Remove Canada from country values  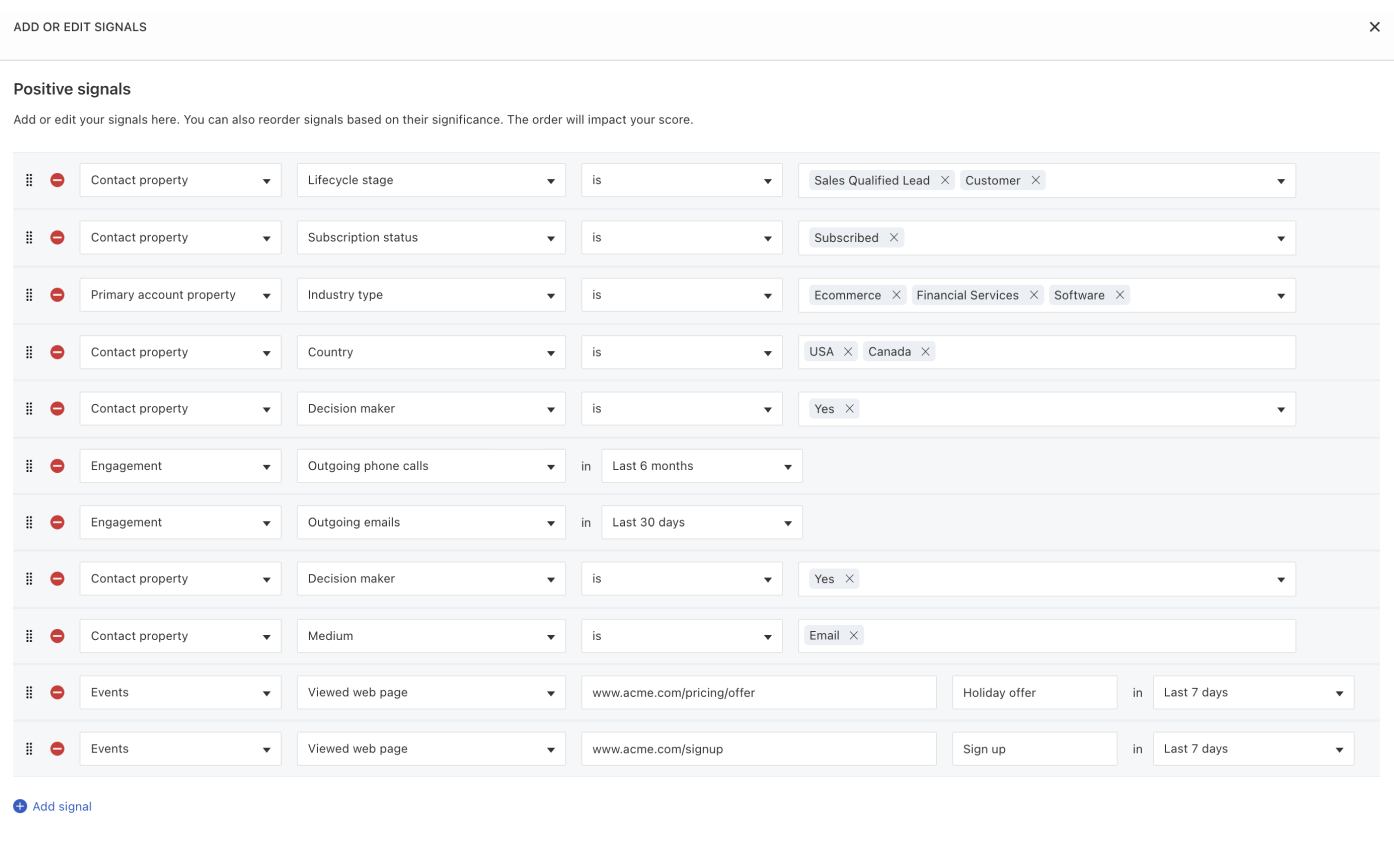click(x=925, y=352)
